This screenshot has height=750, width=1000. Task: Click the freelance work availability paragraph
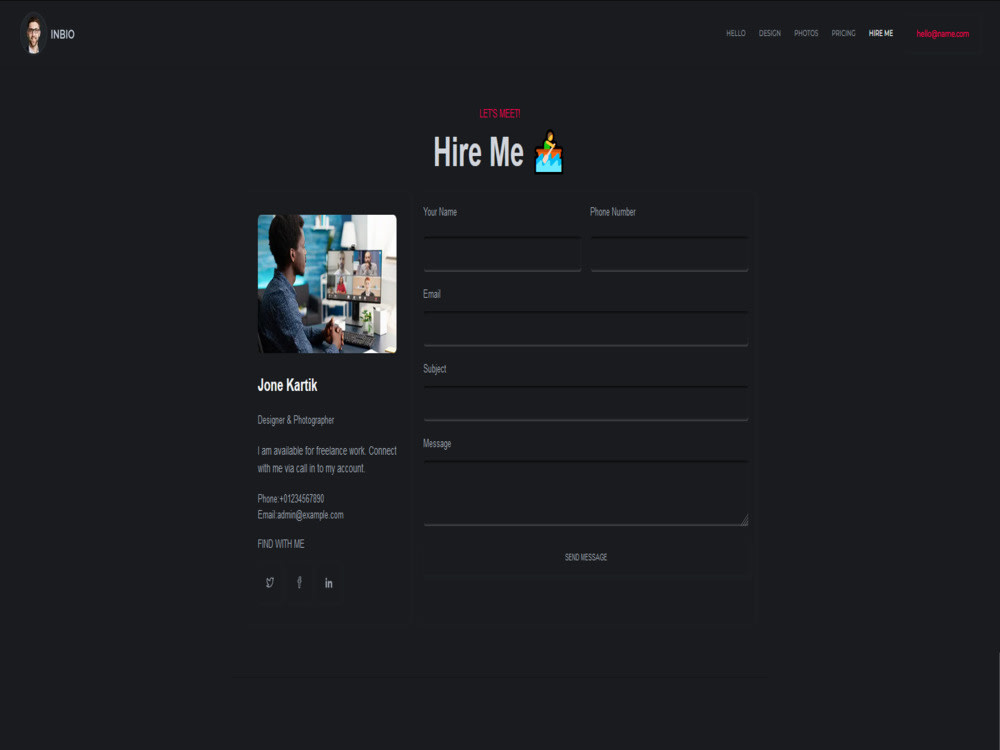pos(327,459)
